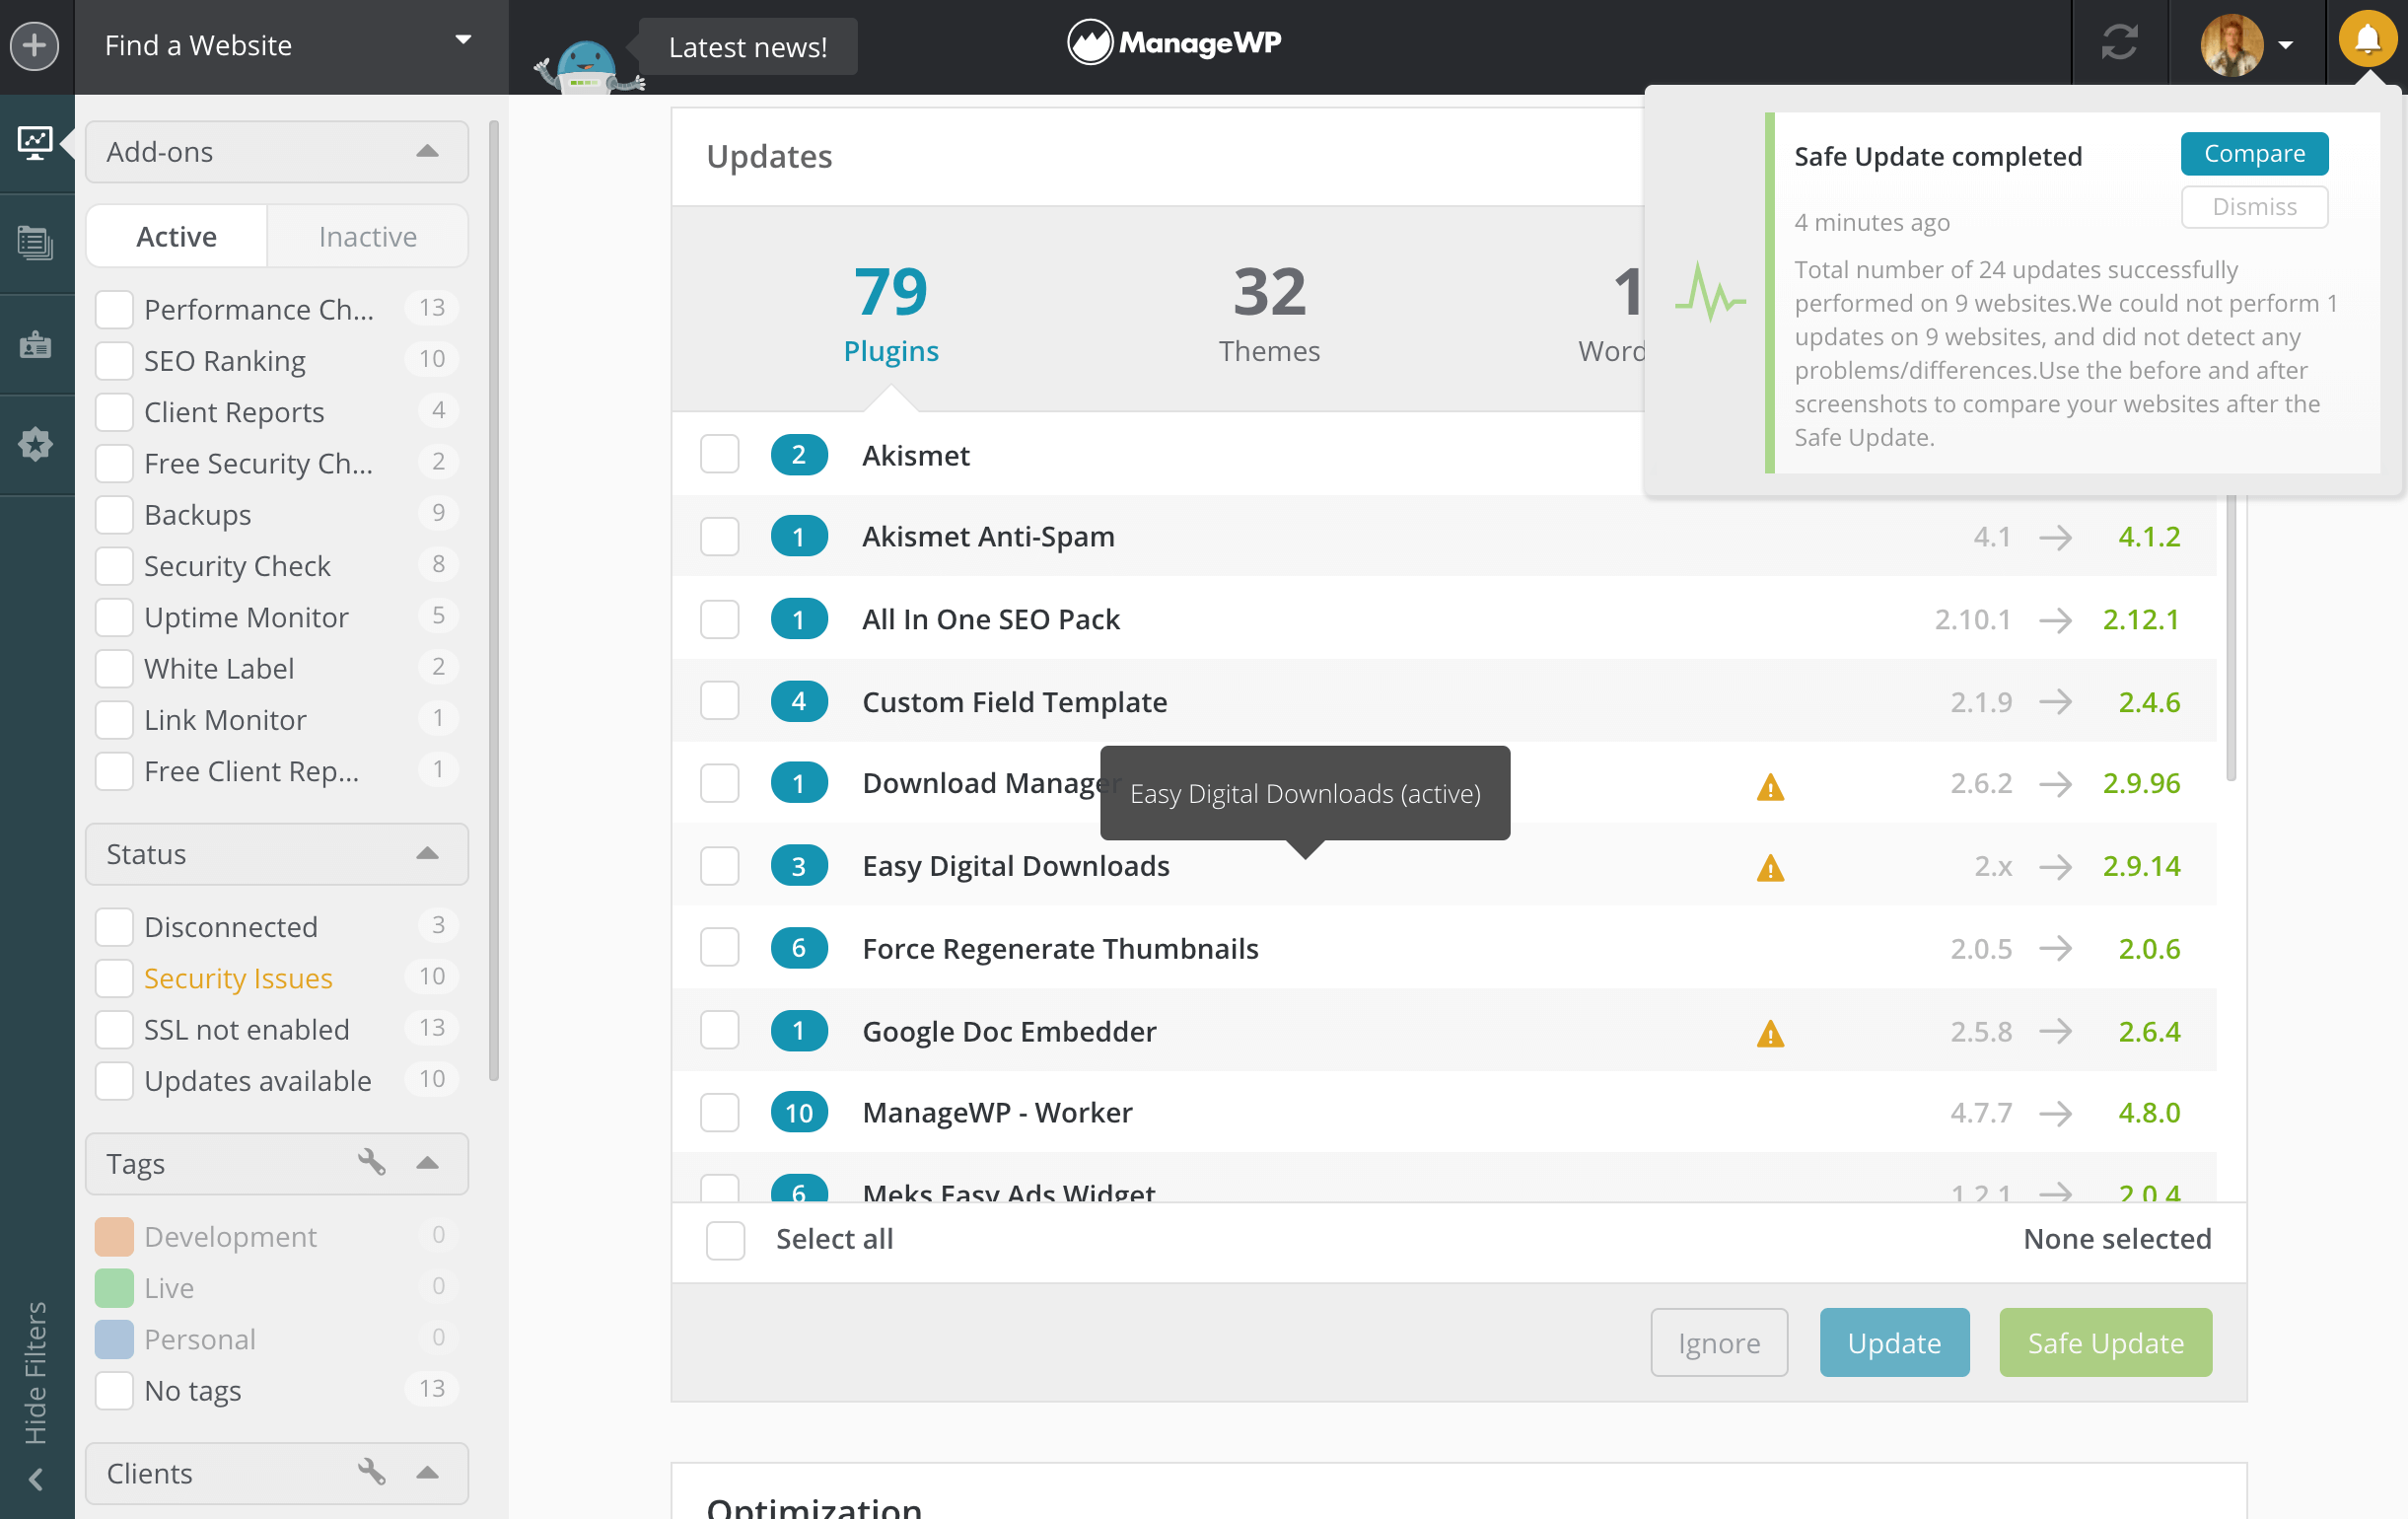Dismiss the Safe Update completed notification
The width and height of the screenshot is (2408, 1519).
2254,205
